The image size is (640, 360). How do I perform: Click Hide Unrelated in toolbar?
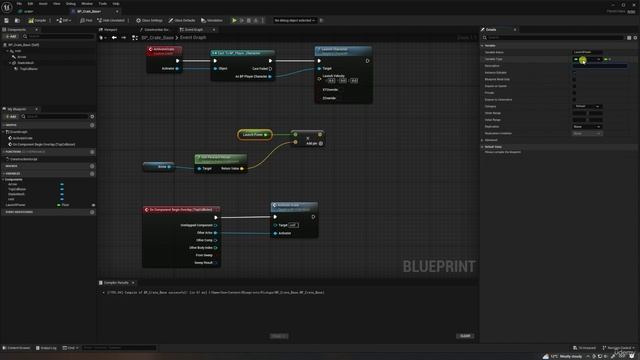point(111,20)
